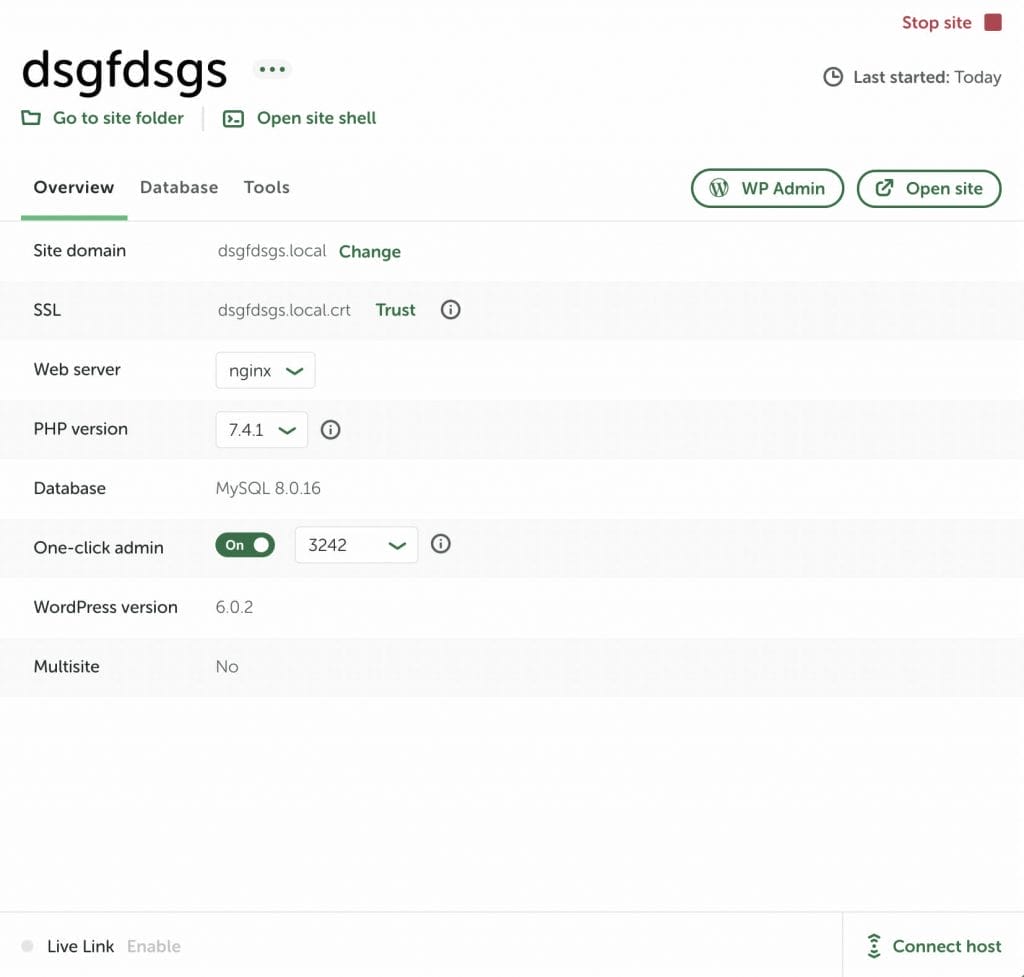This screenshot has height=977, width=1024.
Task: Switch to the Overview tab
Action: (74, 187)
